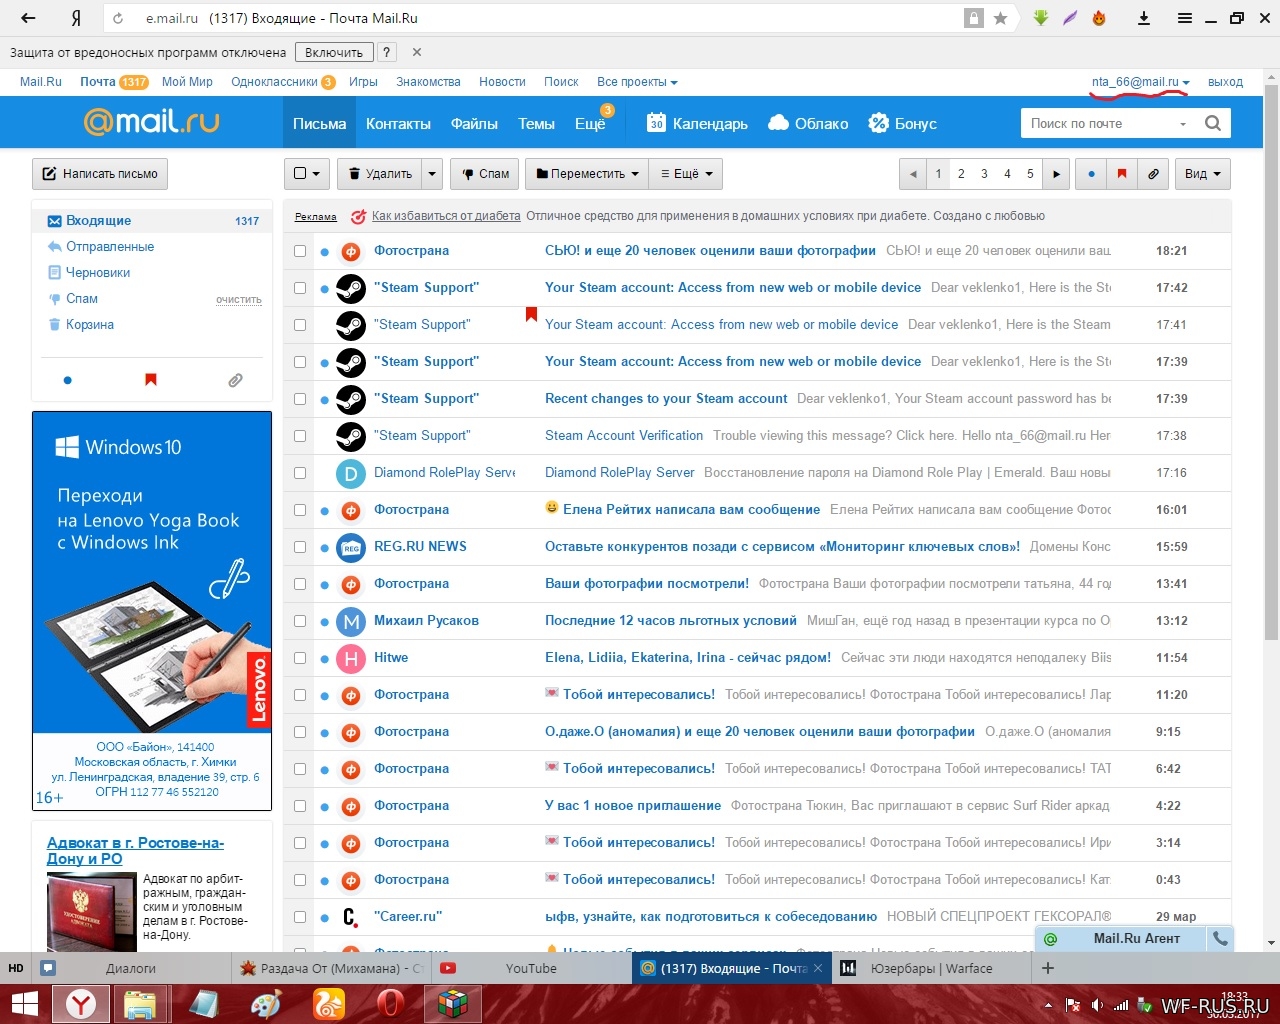Open browser hamburger menu
Screen dimensions: 1280x1024
pyautogui.click(x=1185, y=18)
